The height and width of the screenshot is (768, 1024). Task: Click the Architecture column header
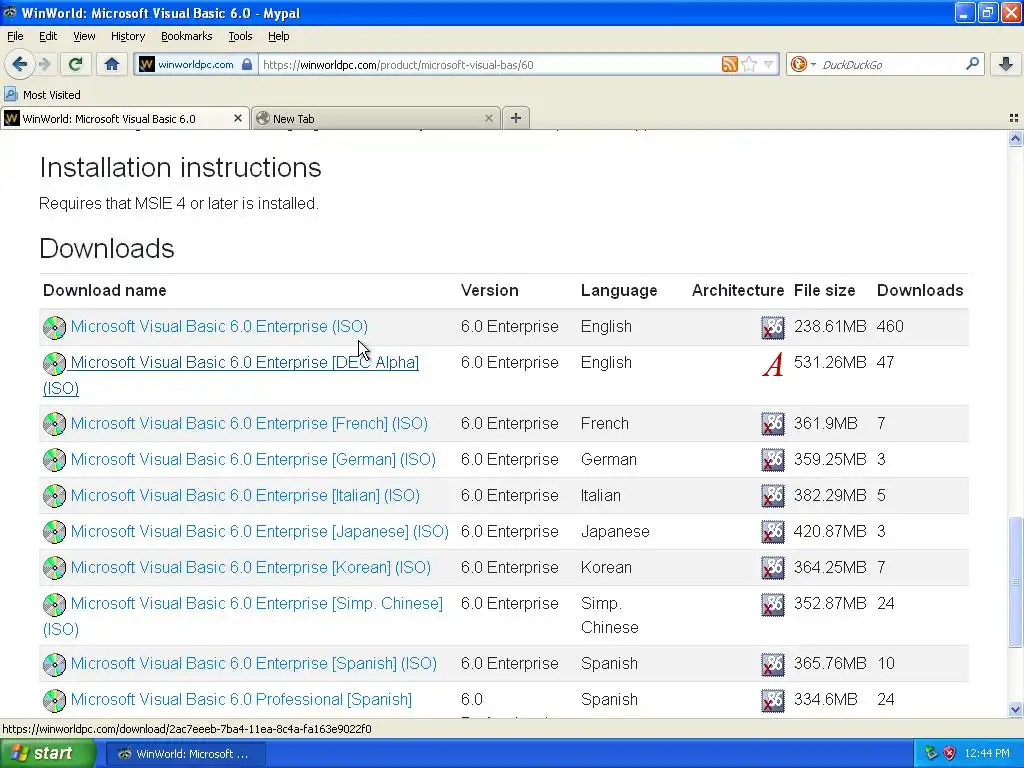point(738,291)
